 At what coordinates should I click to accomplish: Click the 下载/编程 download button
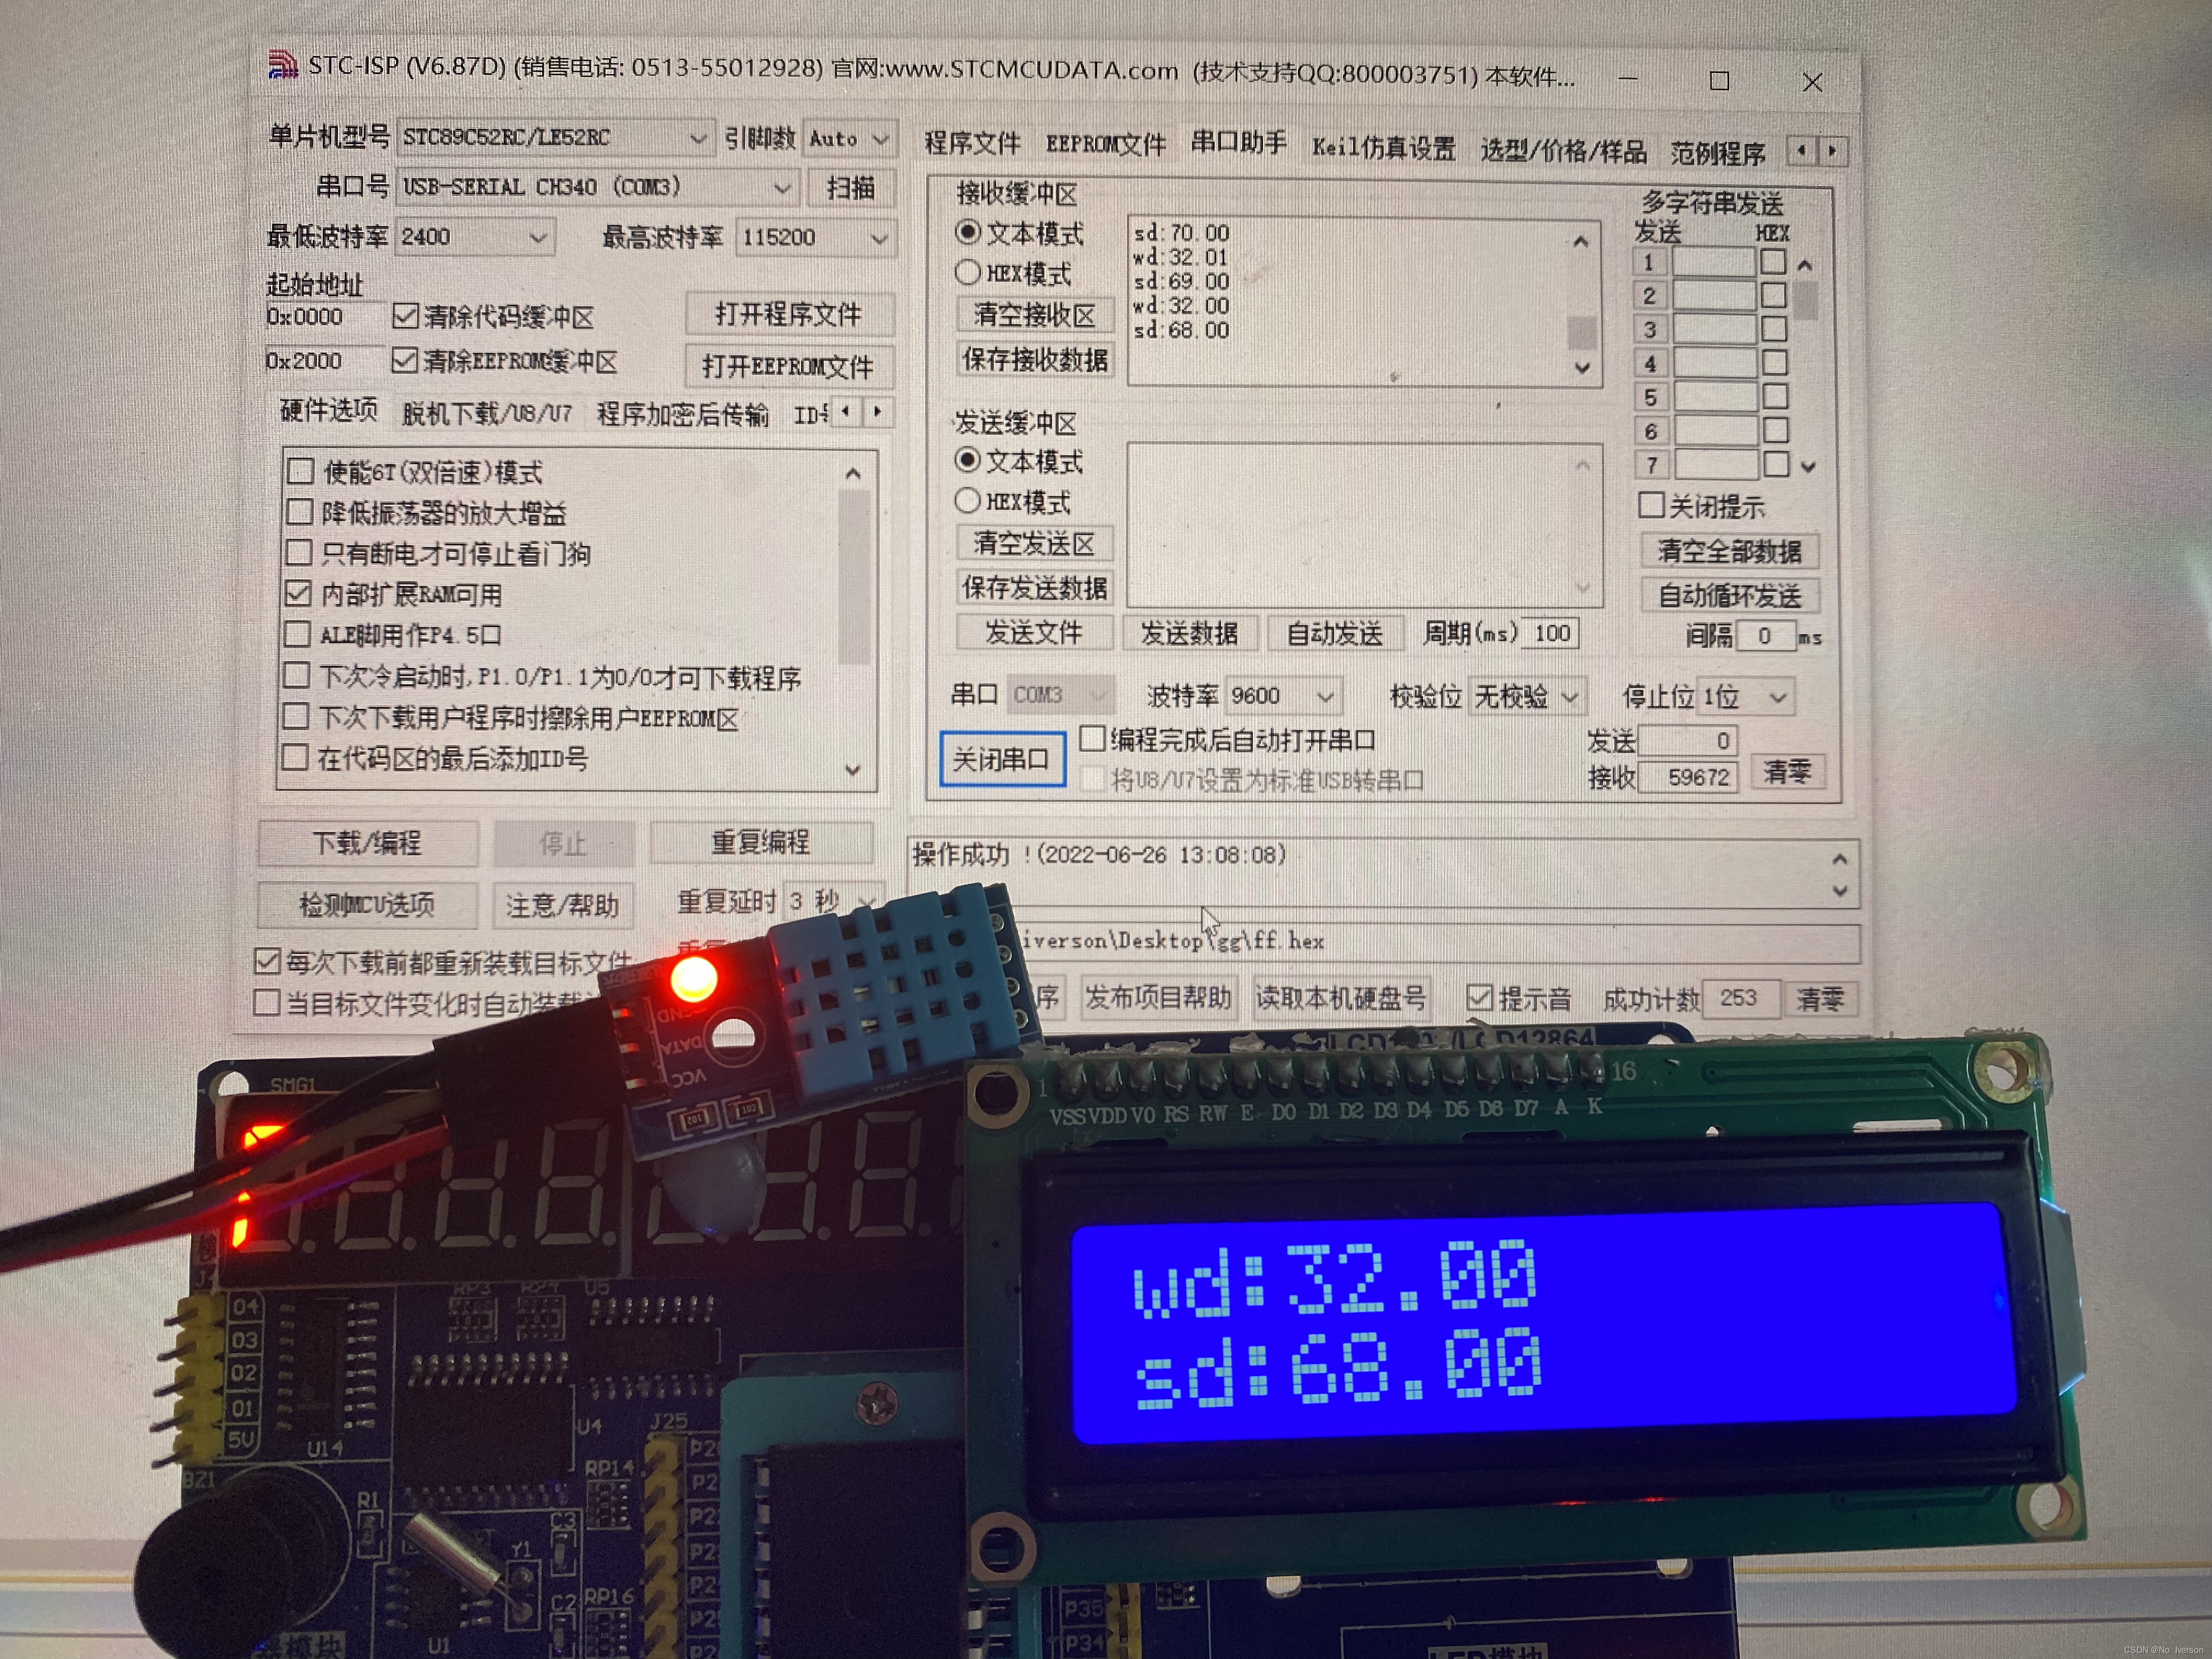(x=368, y=843)
